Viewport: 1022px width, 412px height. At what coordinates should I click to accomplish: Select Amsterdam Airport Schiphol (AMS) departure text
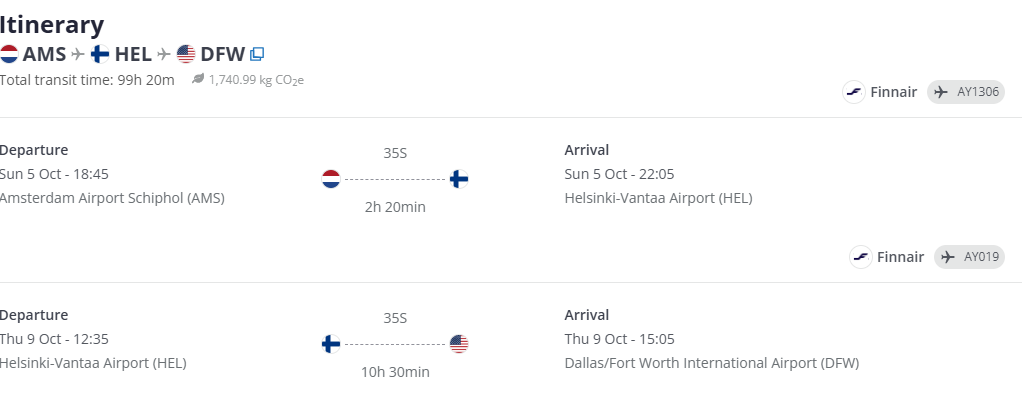coord(112,198)
